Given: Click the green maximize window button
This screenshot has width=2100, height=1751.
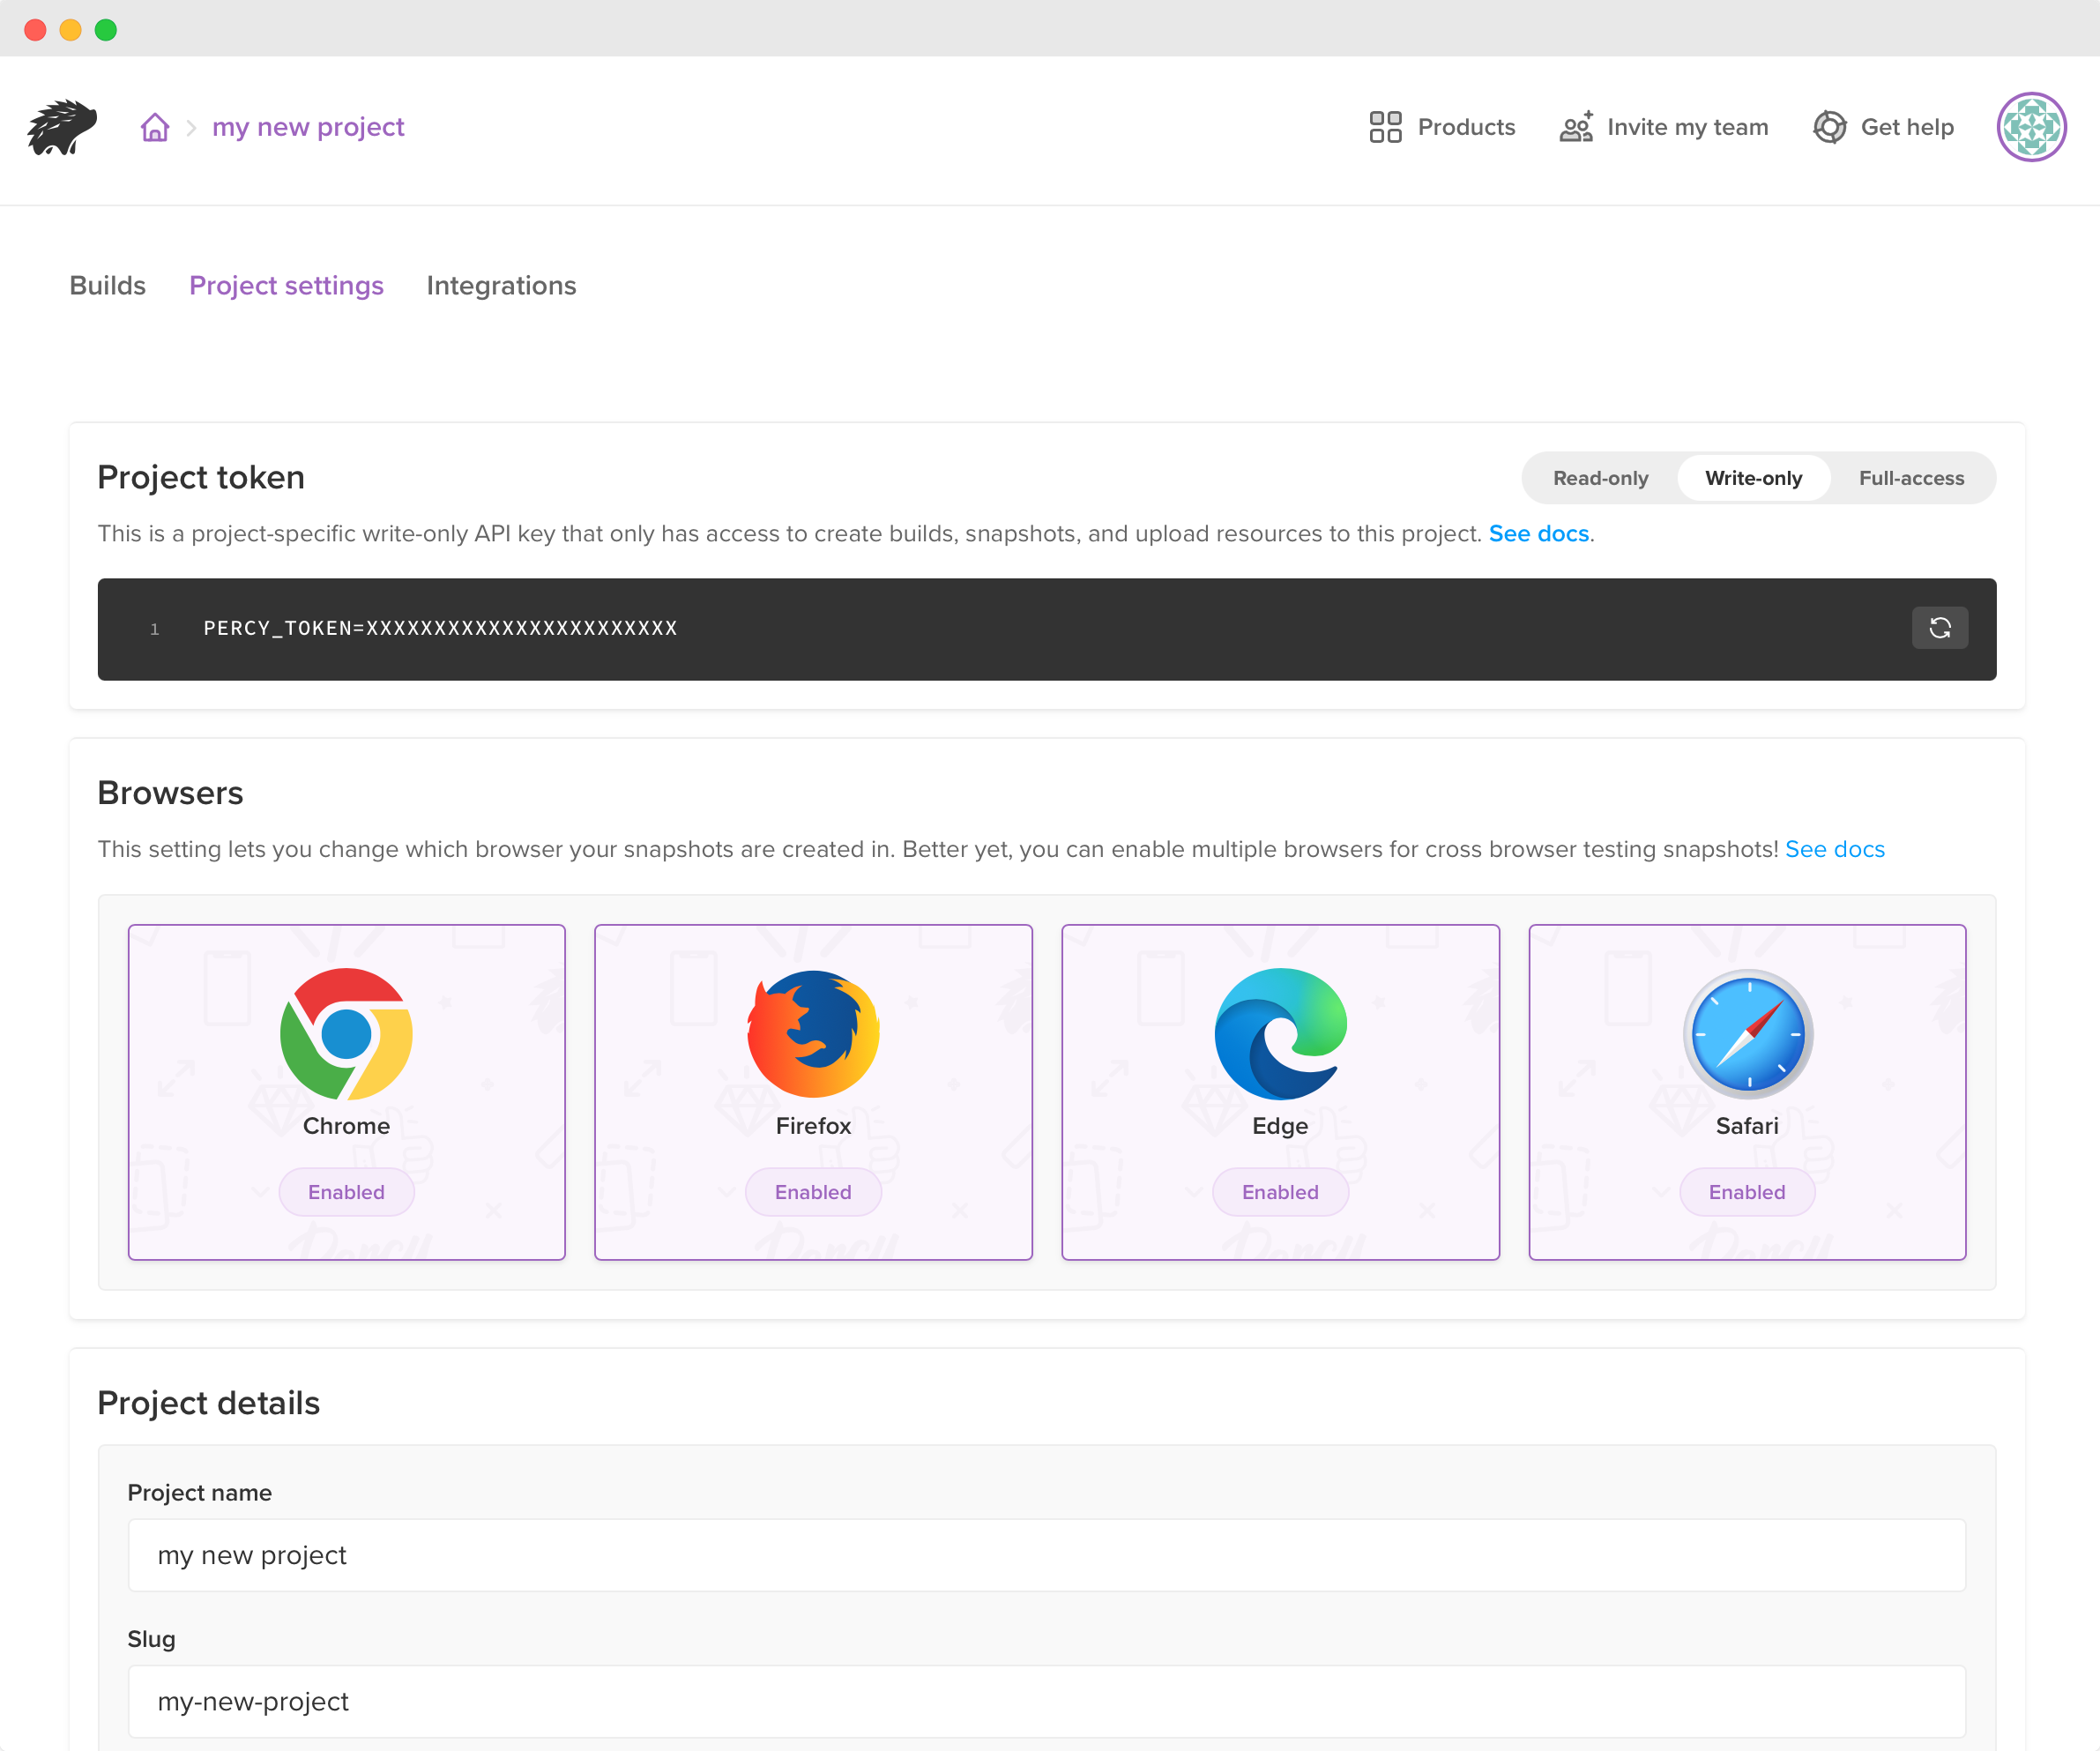Looking at the screenshot, I should point(106,29).
